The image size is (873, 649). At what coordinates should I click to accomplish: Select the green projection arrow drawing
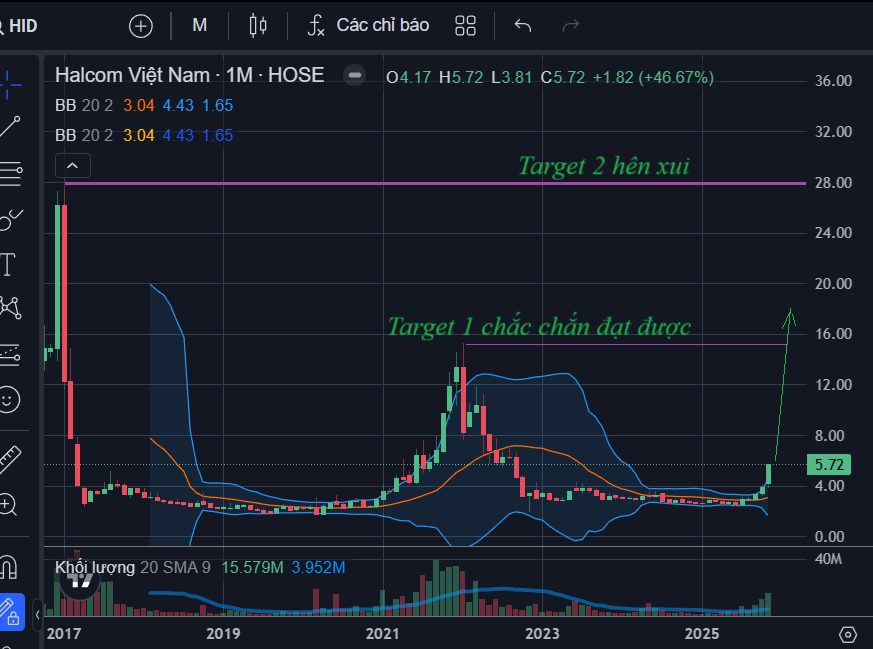[x=783, y=384]
